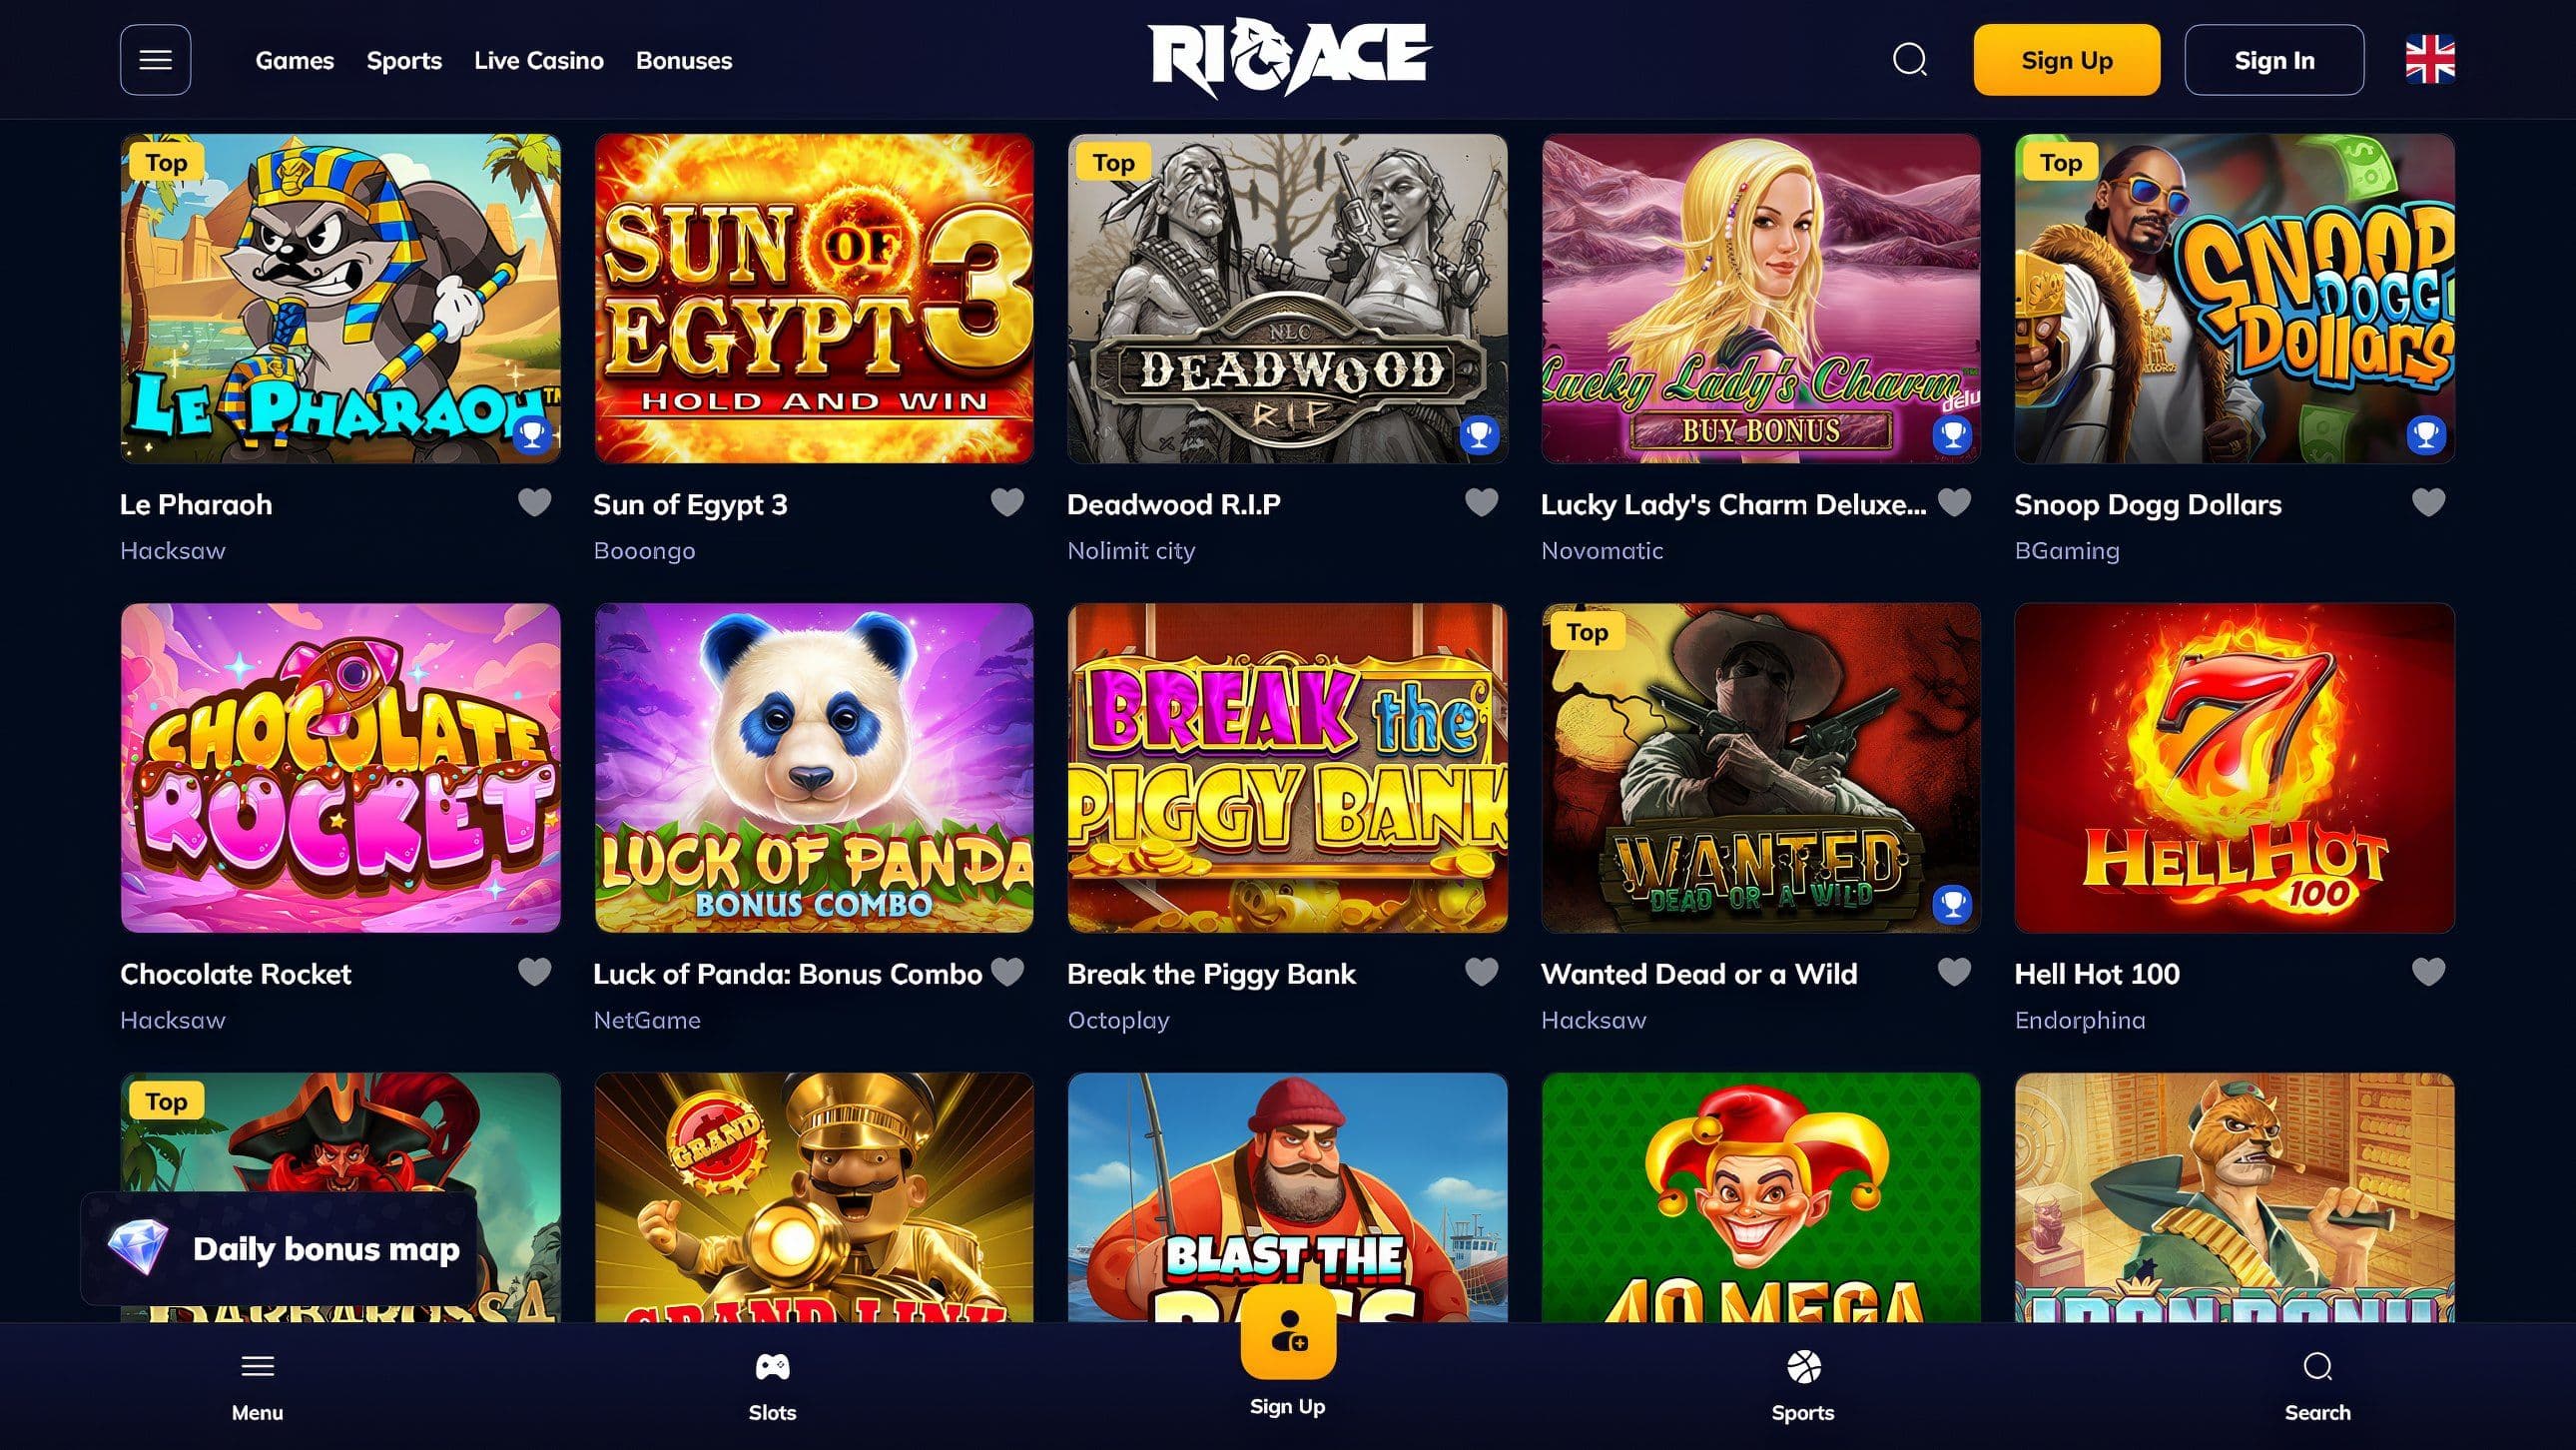Favorite Le Pharaoh with the heart
The height and width of the screenshot is (1450, 2576).
[535, 502]
